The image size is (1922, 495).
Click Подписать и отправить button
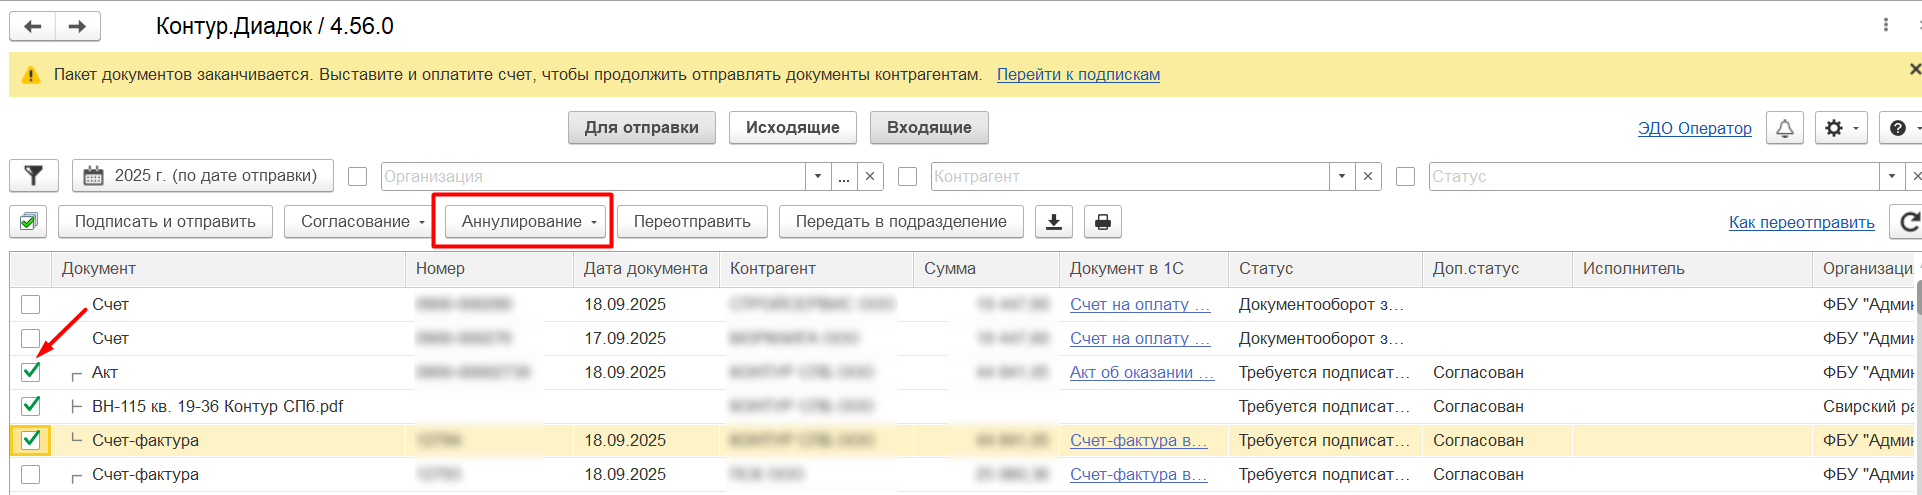tap(165, 222)
